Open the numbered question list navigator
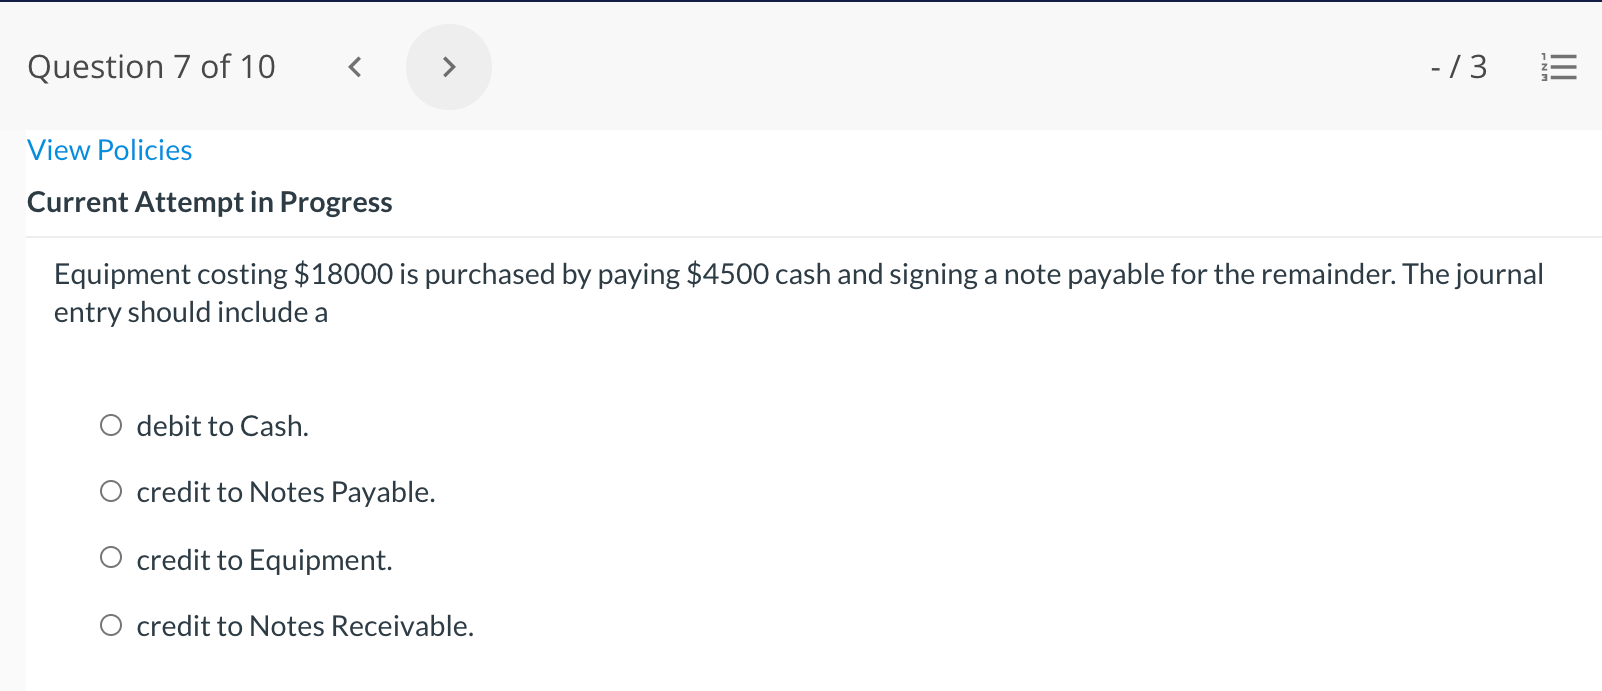 pyautogui.click(x=1559, y=66)
